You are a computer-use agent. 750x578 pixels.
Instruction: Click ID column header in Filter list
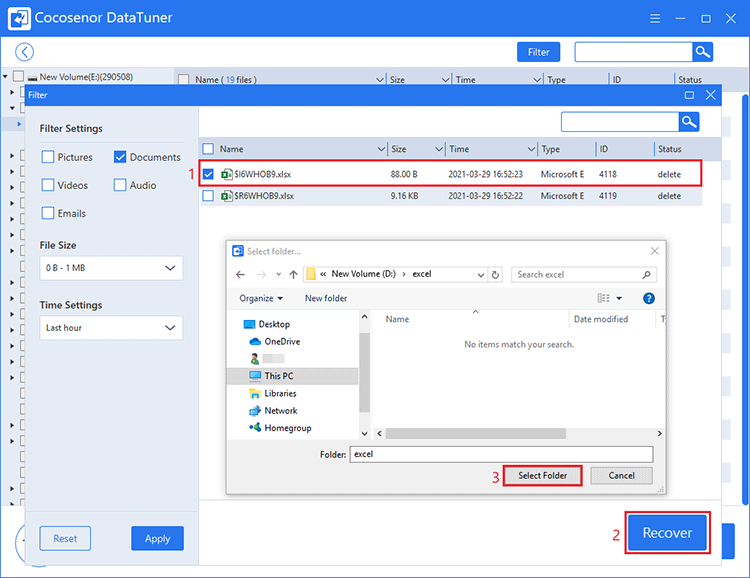[604, 149]
